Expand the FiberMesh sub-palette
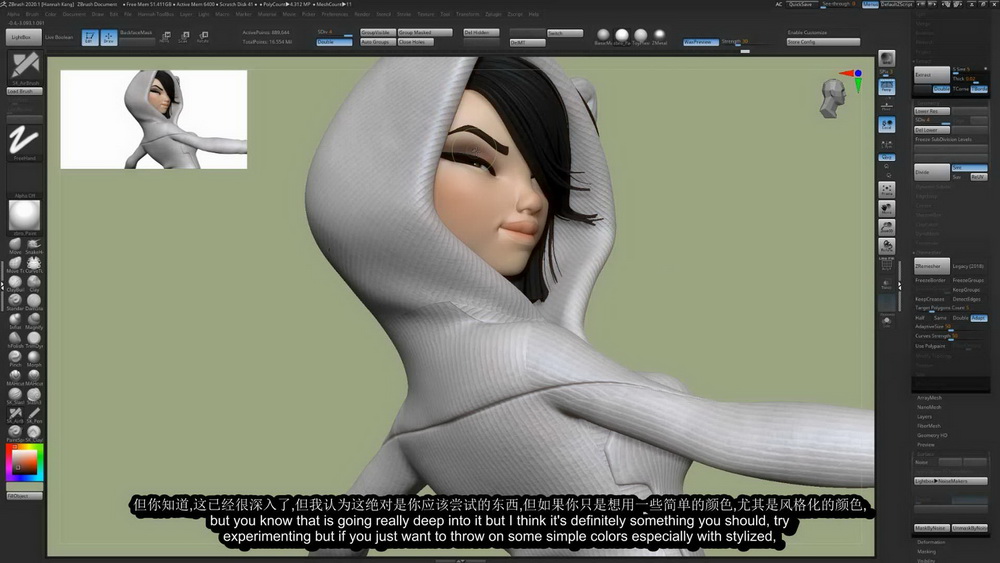 [929, 426]
